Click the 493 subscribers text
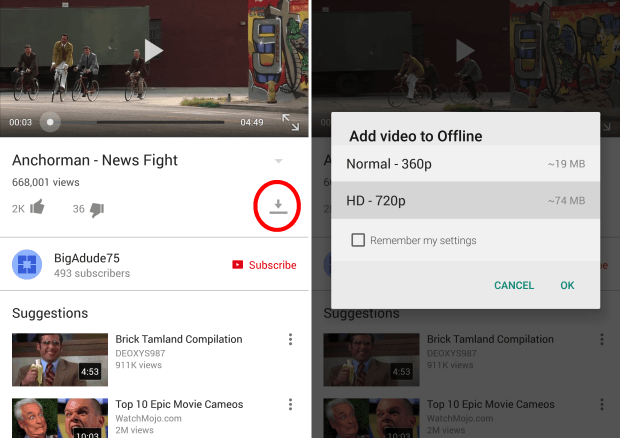This screenshot has height=438, width=620. coord(92,274)
